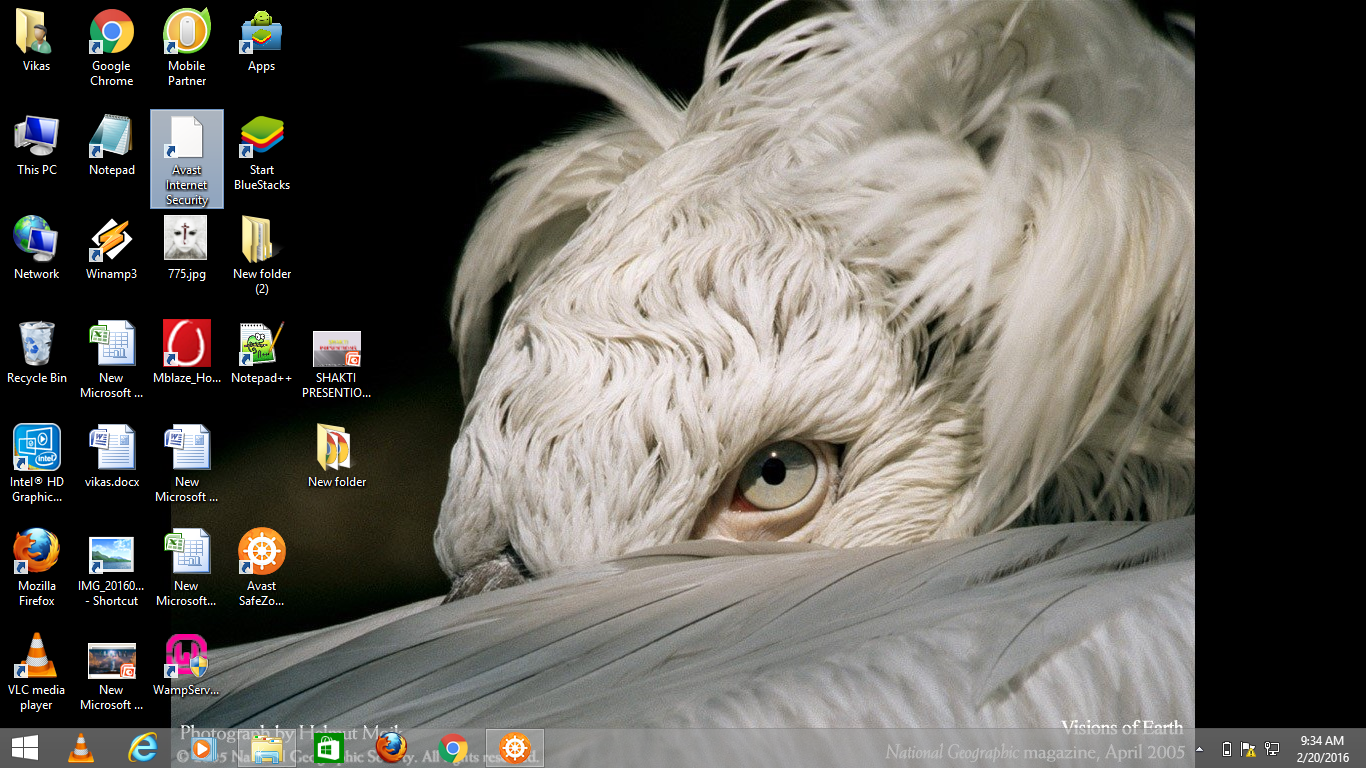Open Windows Media Player taskbar icon
This screenshot has height=768, width=1366.
point(204,748)
